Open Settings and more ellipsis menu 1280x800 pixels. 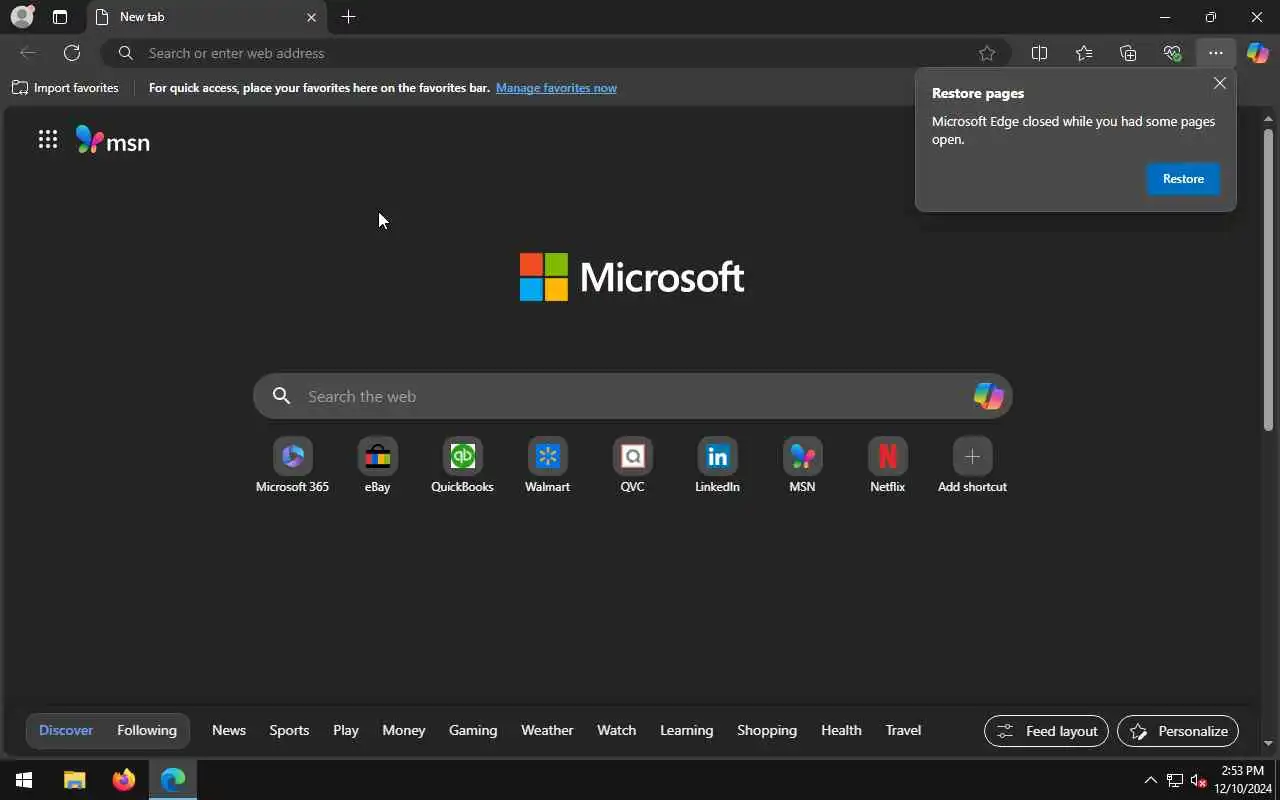coord(1215,53)
